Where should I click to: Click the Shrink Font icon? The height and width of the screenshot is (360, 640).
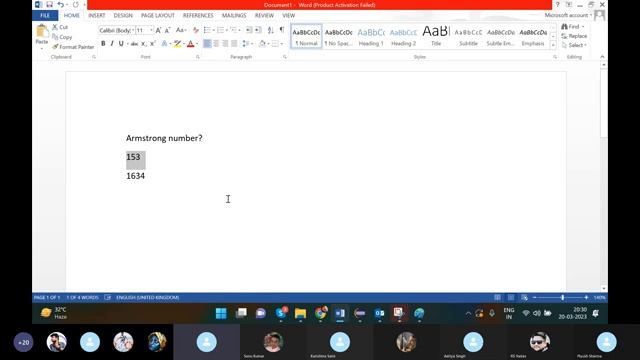coord(167,30)
